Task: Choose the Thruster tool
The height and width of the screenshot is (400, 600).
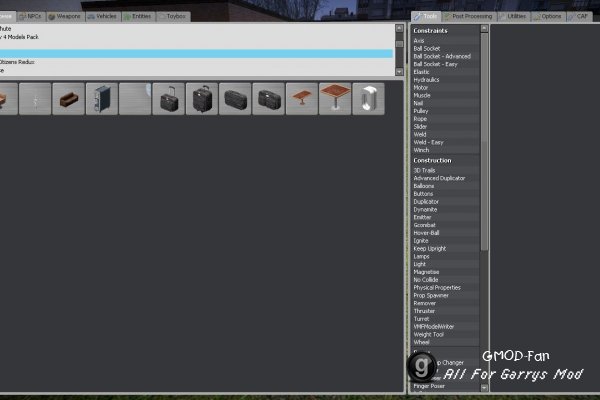Action: (445, 311)
